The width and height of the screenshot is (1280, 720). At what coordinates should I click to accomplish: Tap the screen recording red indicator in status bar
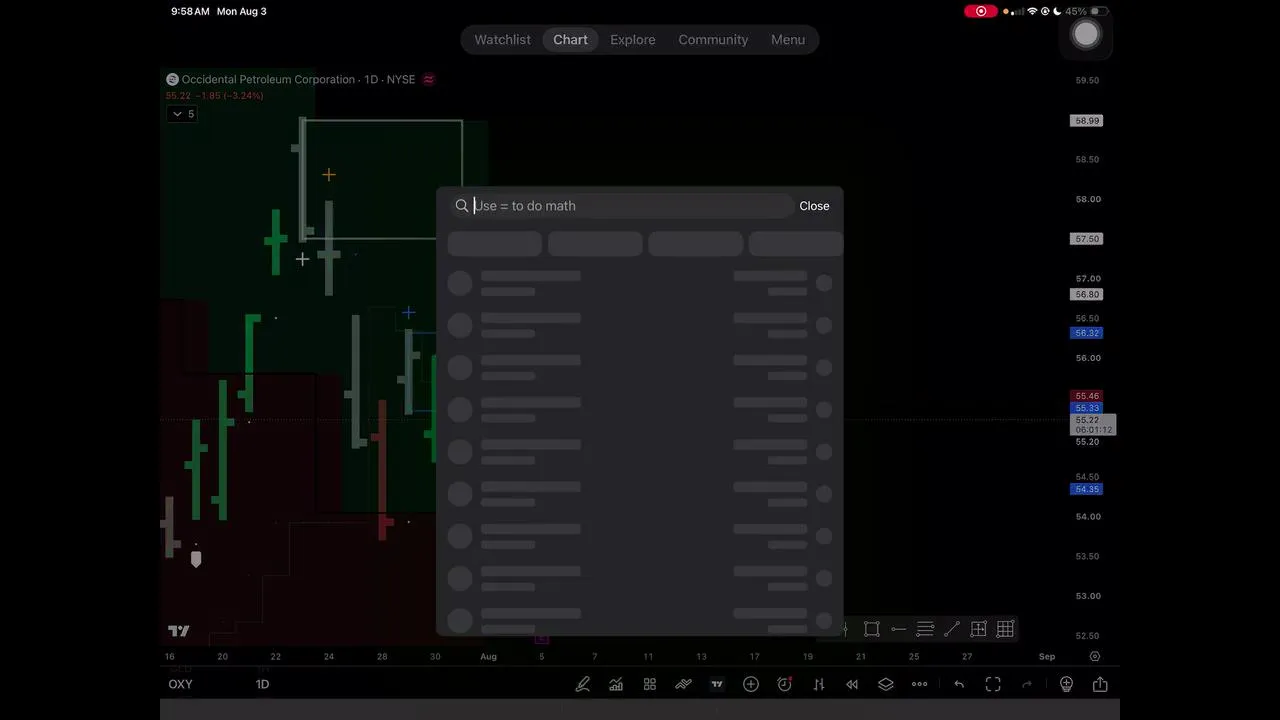coord(980,11)
